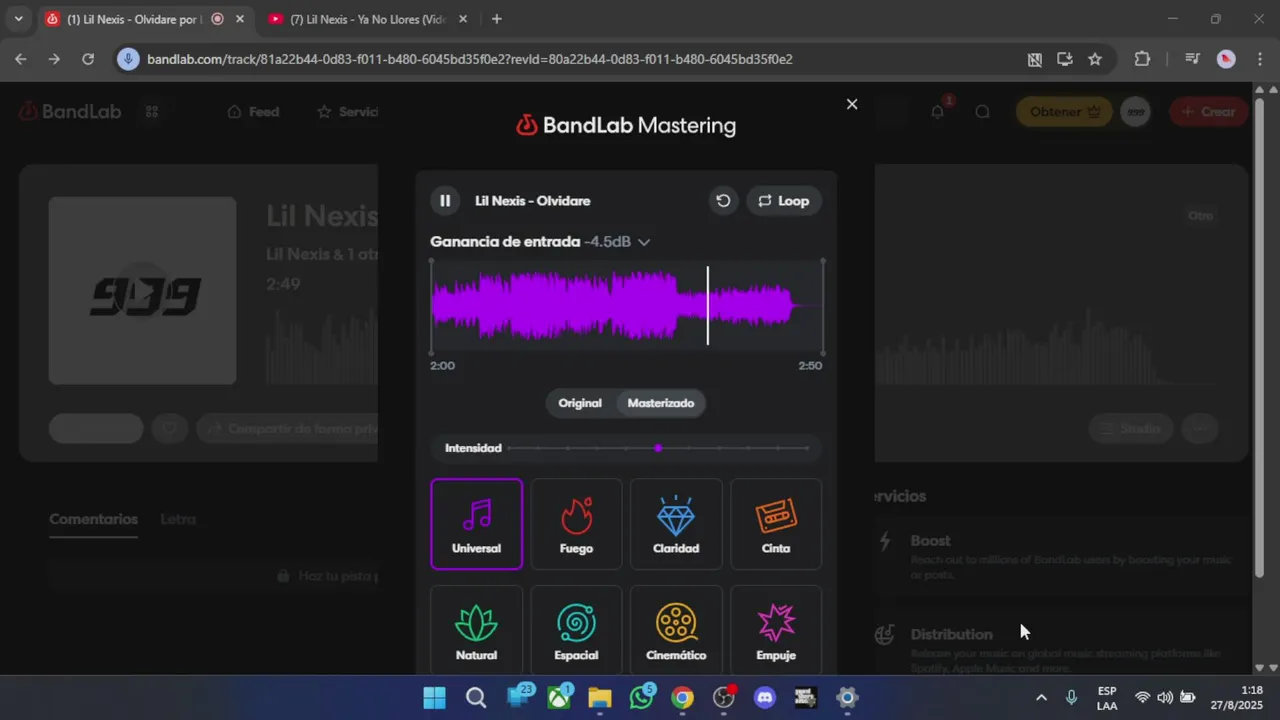Switch to the Letra tab
The width and height of the screenshot is (1280, 720).
tap(178, 519)
